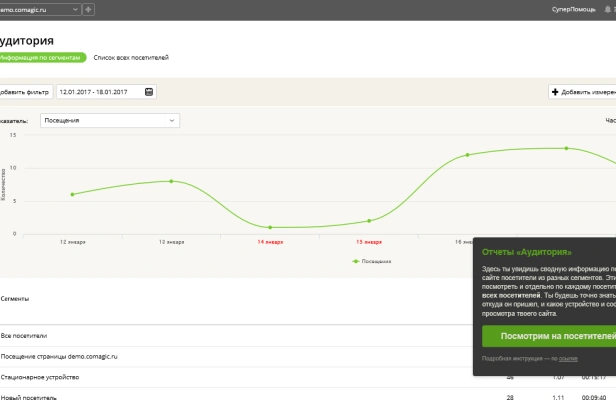The height and width of the screenshot is (405, 616).
Task: Select chart data point for 13 января
Action: click(171, 181)
